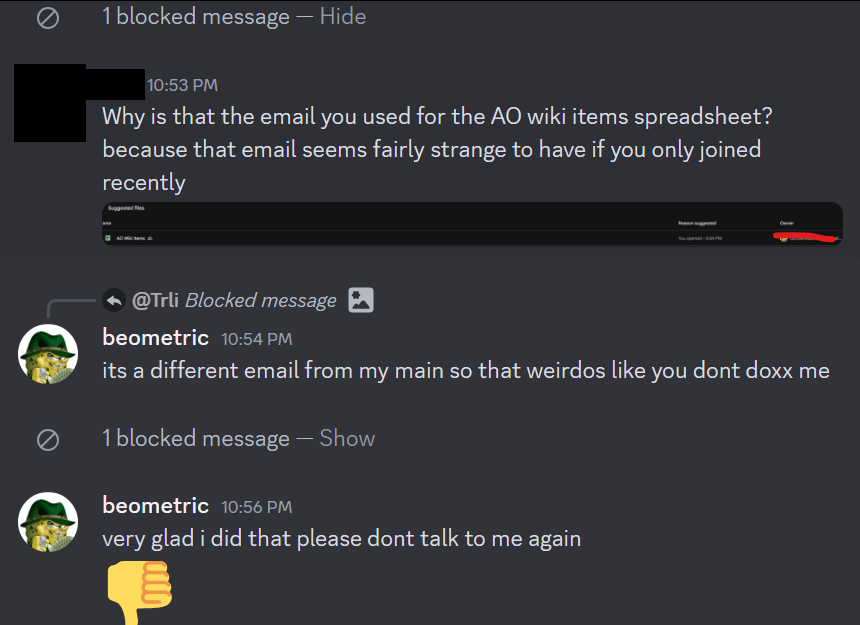Show the collapsed blocked message
This screenshot has width=860, height=625.
[x=347, y=439]
